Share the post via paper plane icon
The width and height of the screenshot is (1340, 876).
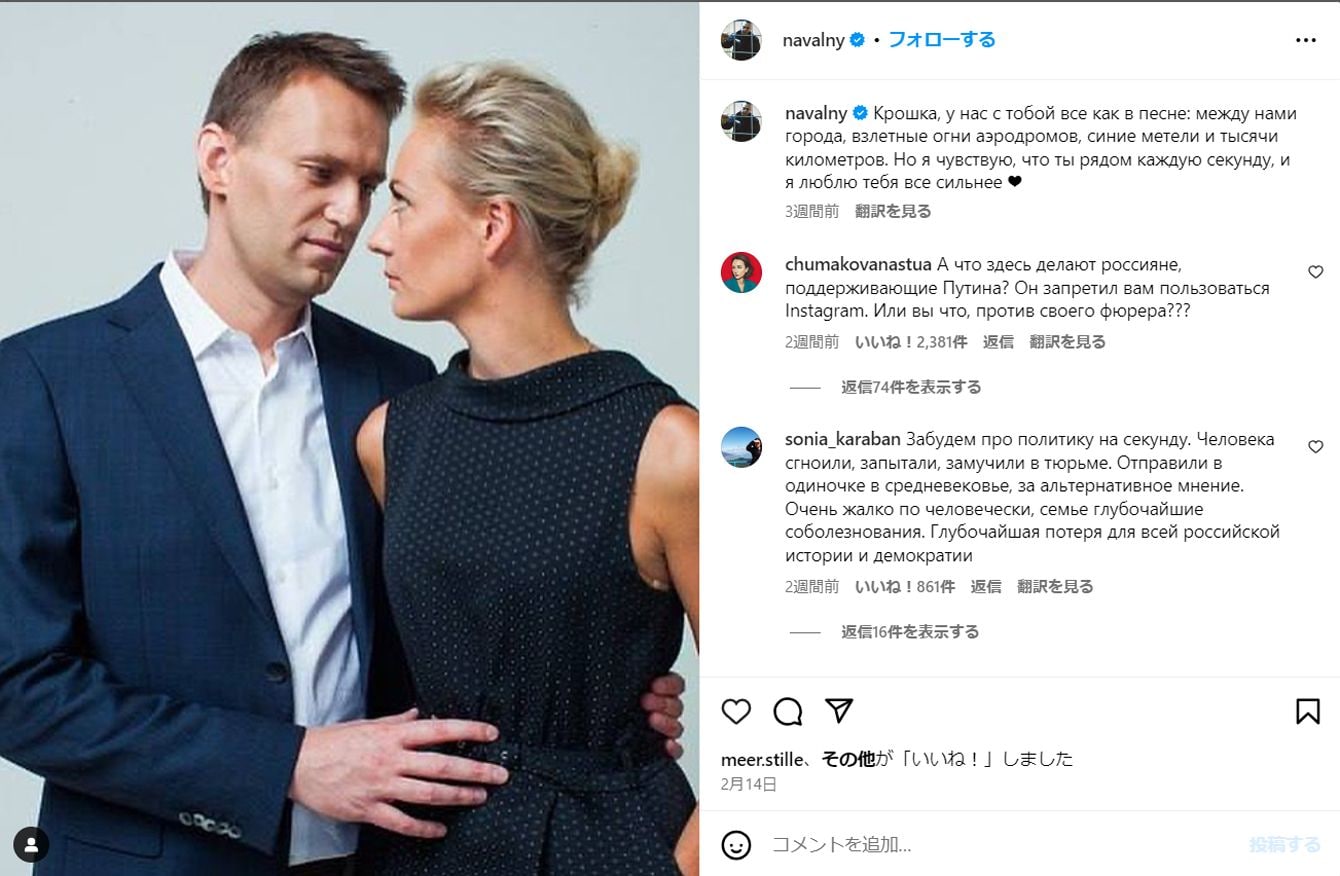point(840,711)
